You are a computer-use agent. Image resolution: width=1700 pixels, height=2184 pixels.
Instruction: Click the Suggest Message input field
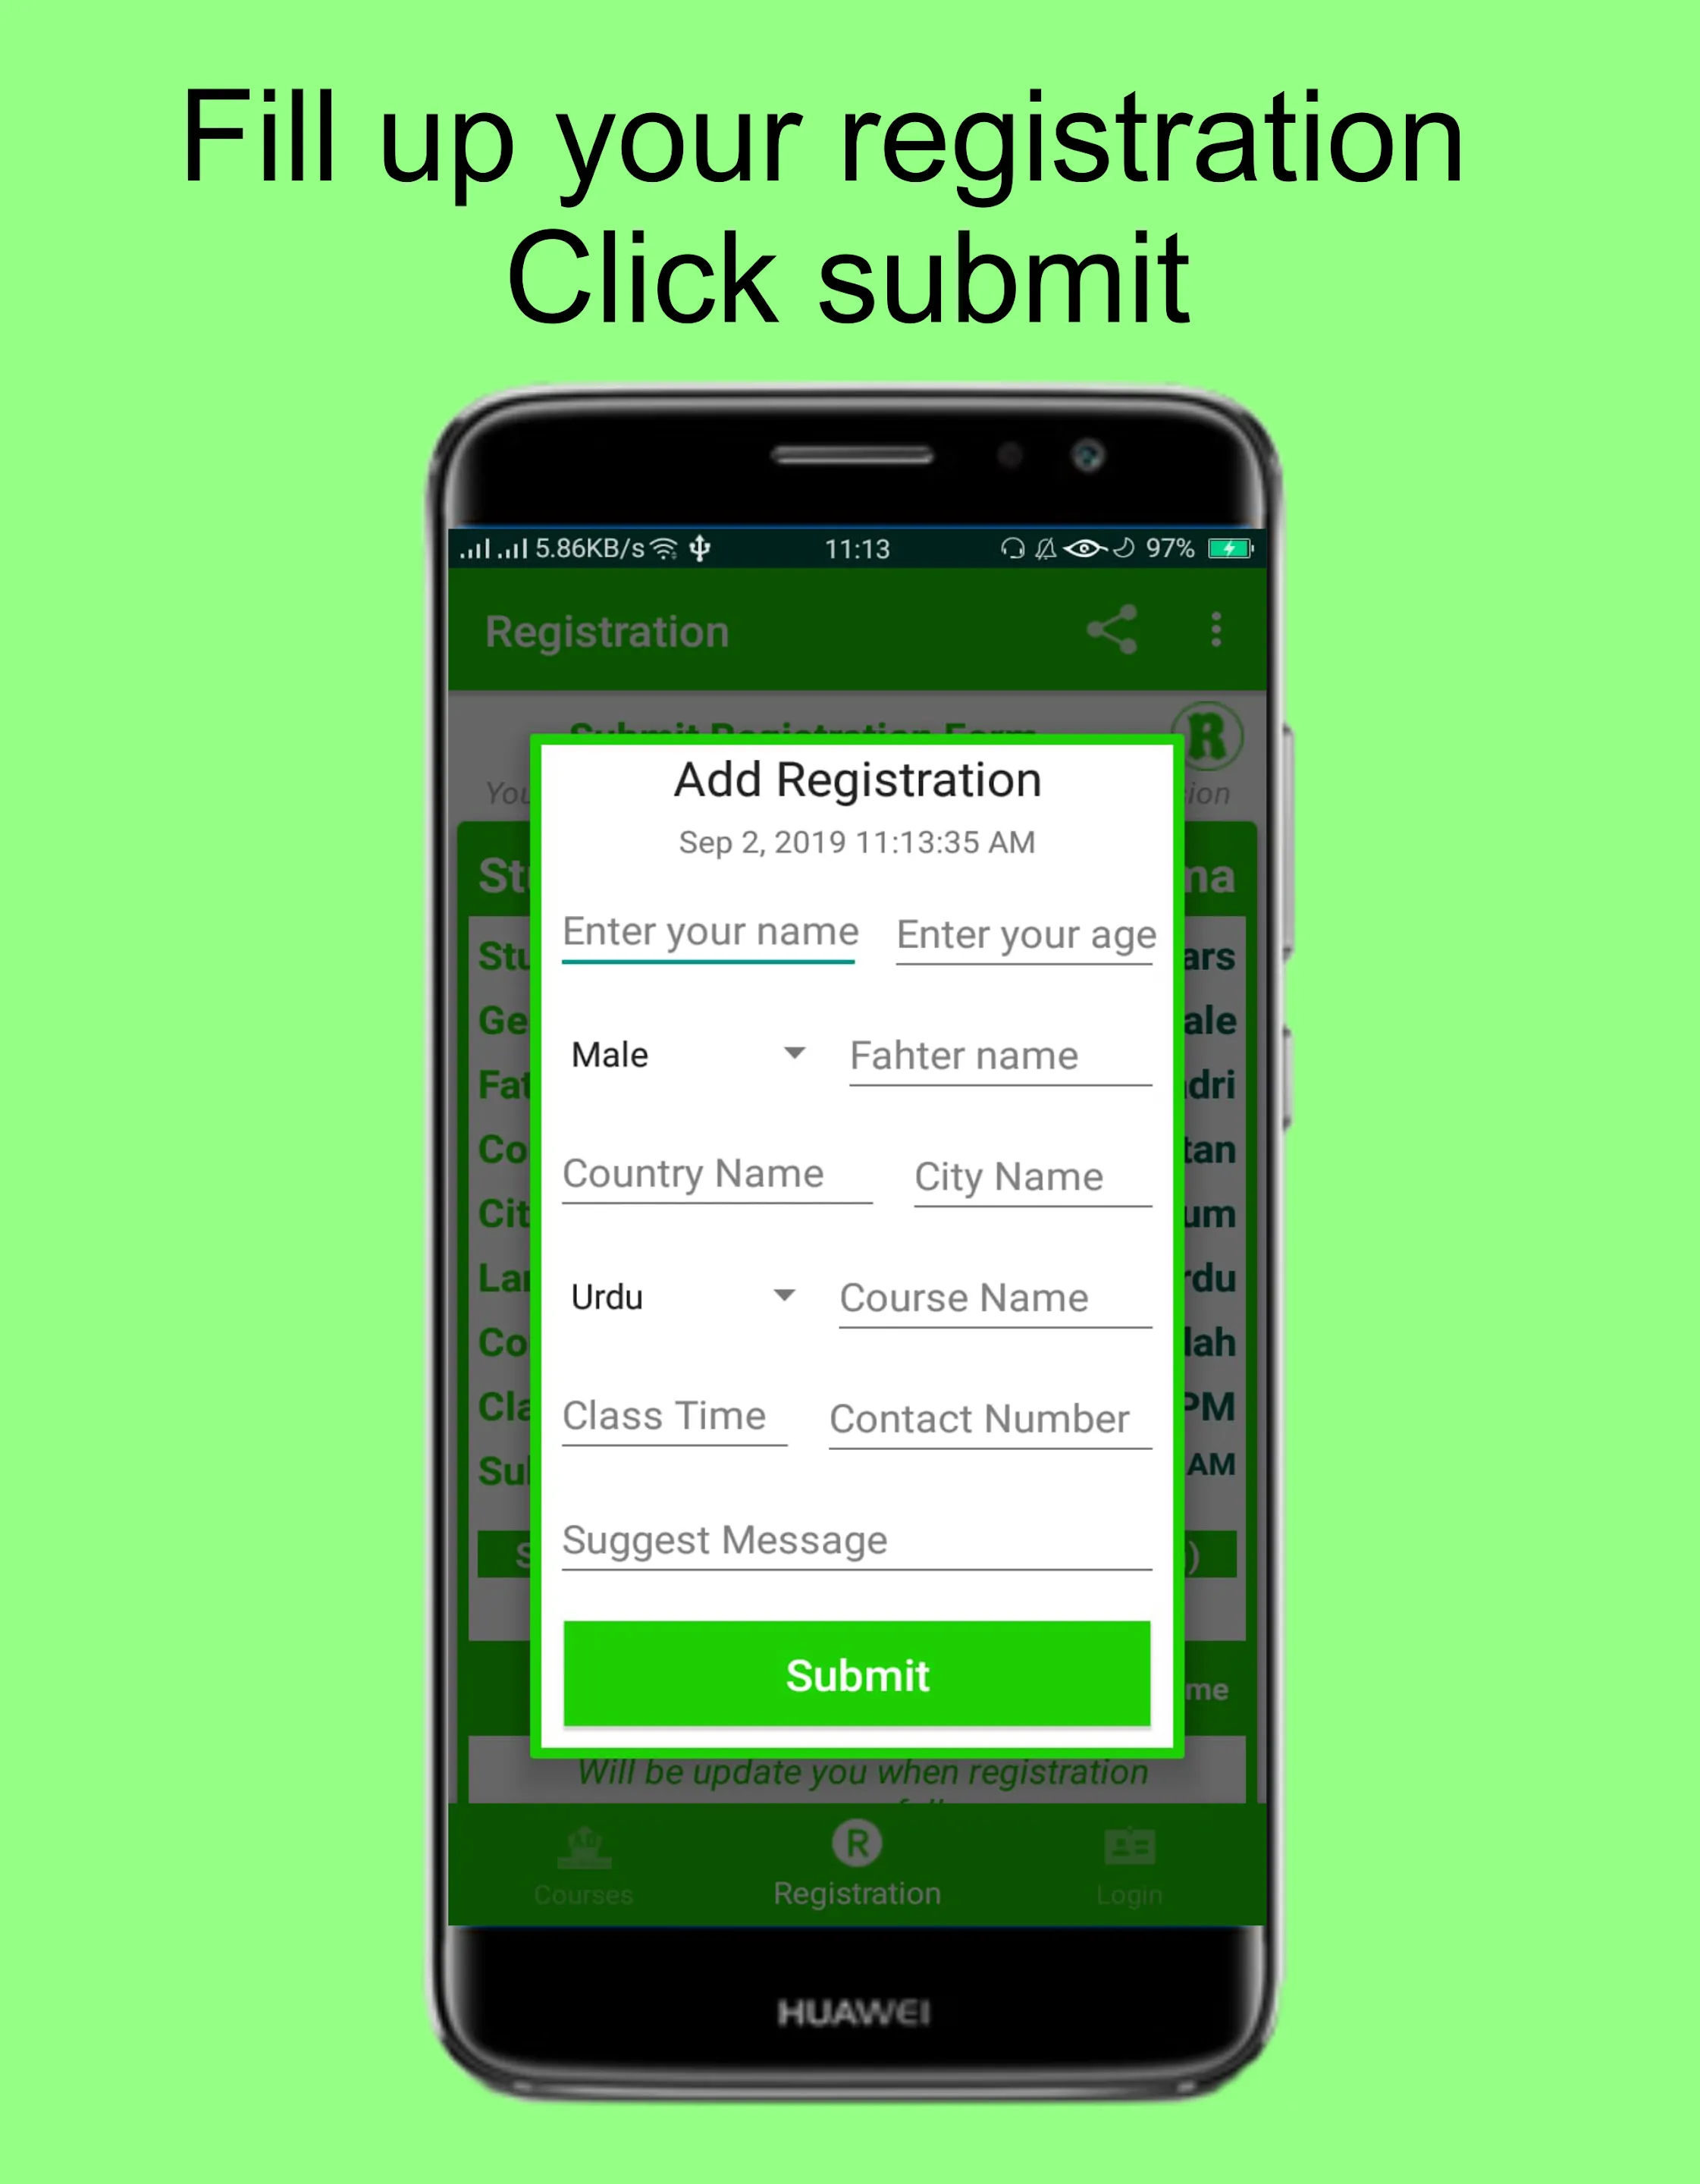click(x=858, y=1540)
